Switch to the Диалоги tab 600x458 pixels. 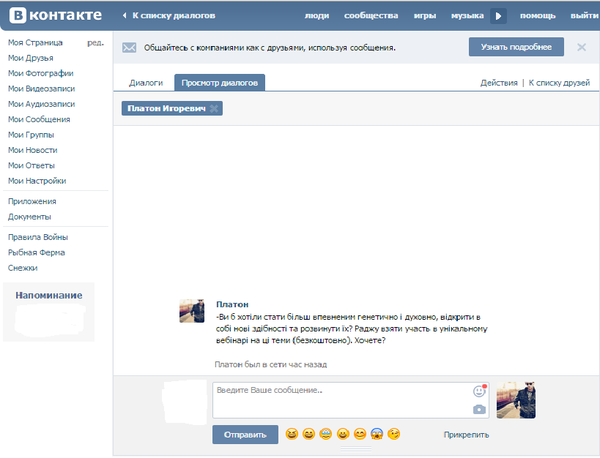(146, 83)
